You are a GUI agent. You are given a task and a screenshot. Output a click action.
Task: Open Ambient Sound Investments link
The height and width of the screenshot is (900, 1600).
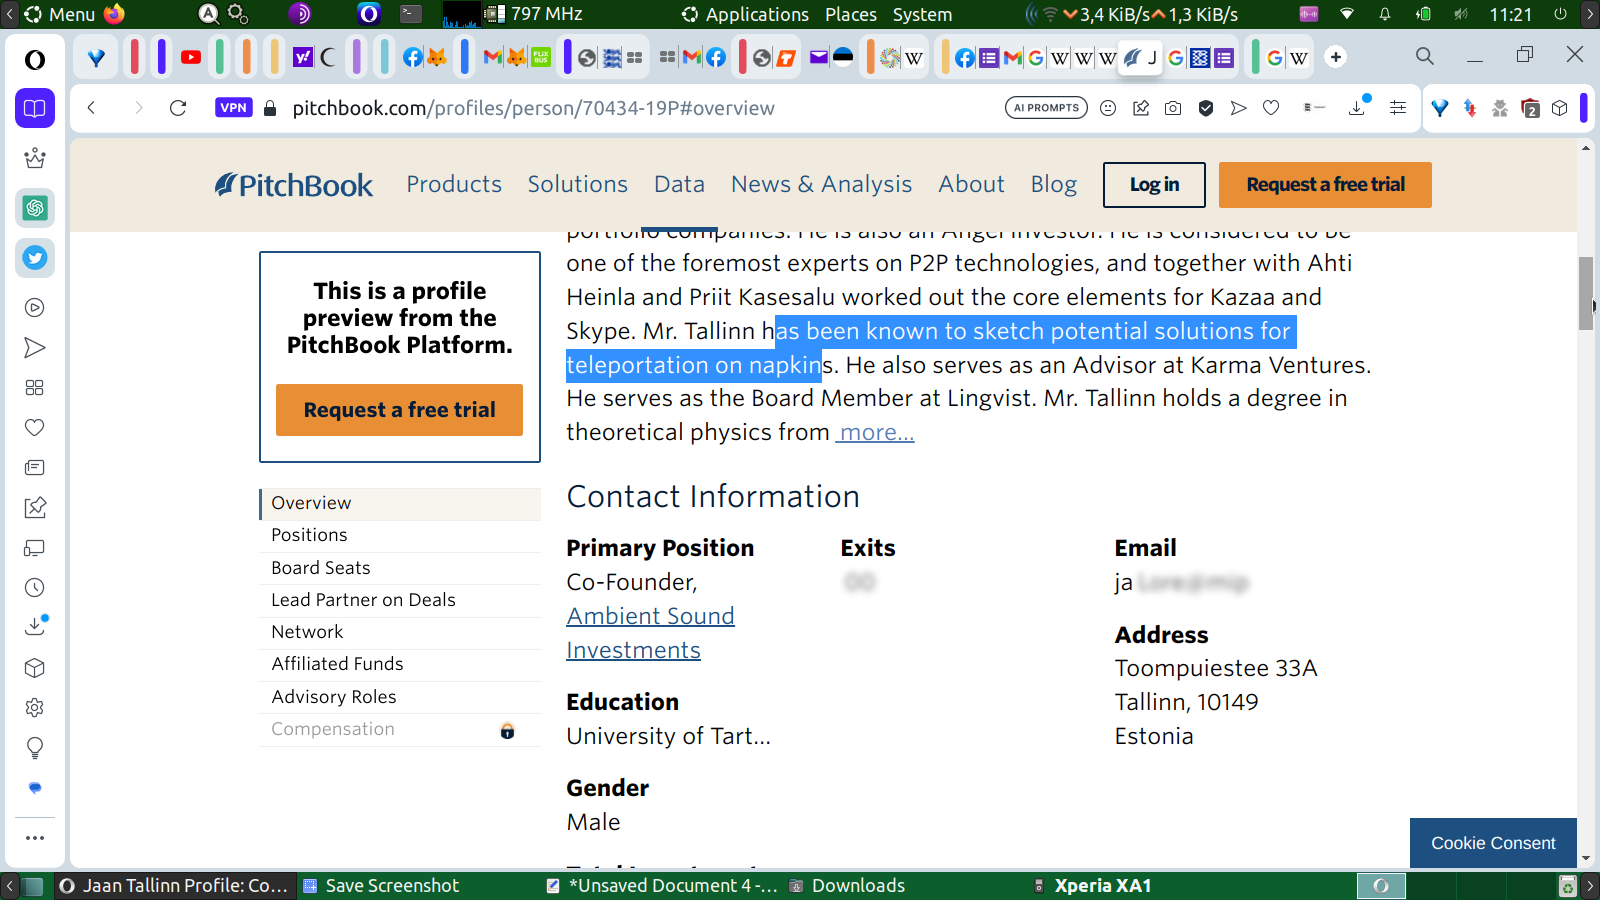(650, 633)
